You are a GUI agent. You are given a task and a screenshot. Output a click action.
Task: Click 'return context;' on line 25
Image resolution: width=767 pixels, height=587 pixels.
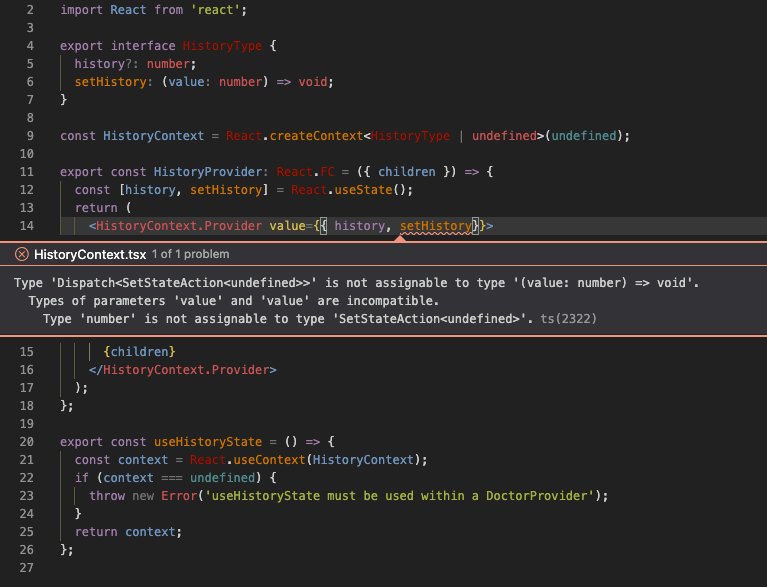[x=128, y=532]
